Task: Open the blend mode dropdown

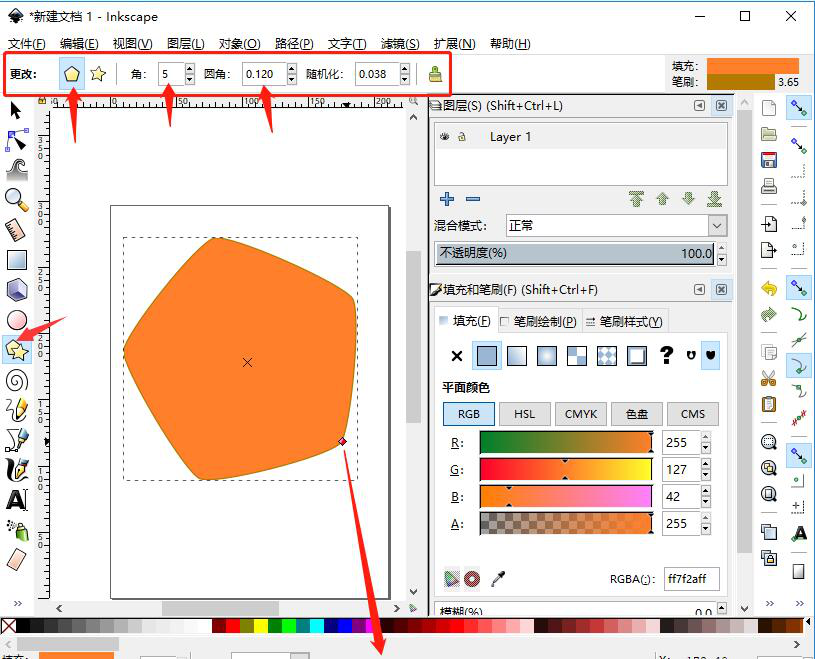Action: [x=616, y=226]
